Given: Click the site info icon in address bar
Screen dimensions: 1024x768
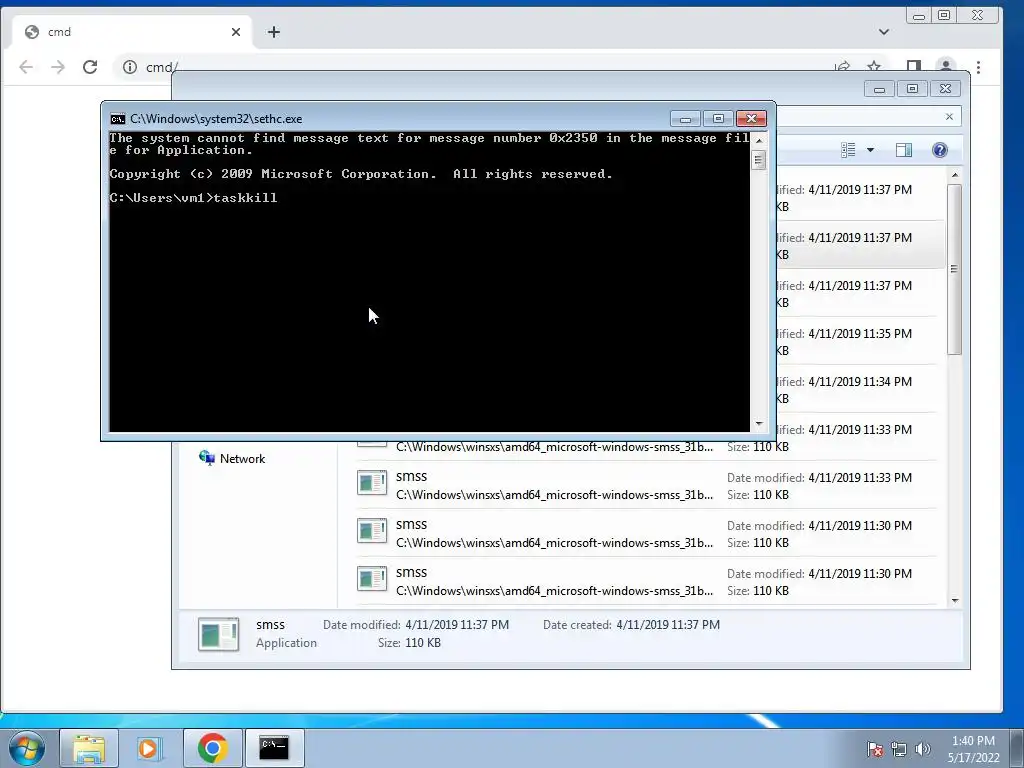Looking at the screenshot, I should pos(130,67).
